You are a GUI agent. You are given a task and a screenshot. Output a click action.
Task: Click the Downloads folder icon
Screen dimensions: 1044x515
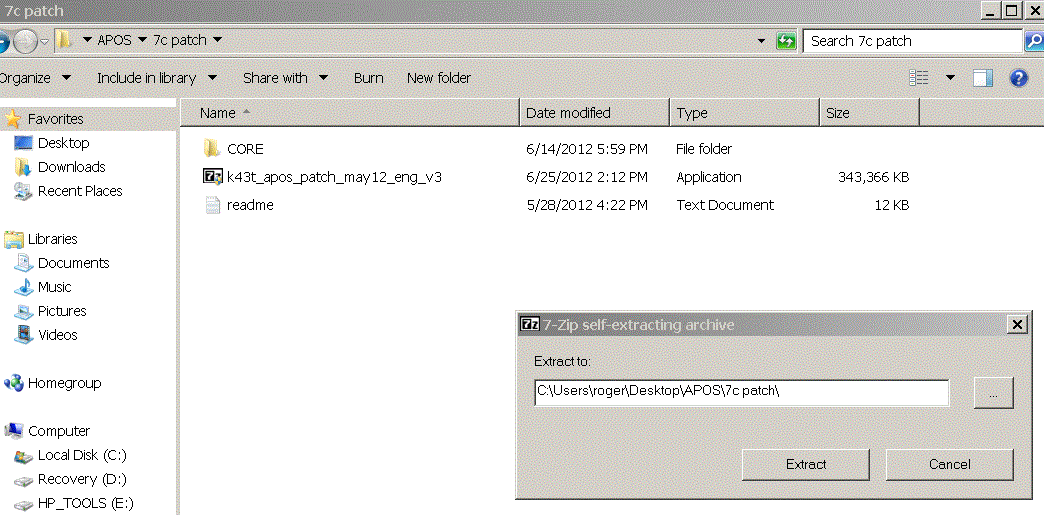pyautogui.click(x=23, y=167)
